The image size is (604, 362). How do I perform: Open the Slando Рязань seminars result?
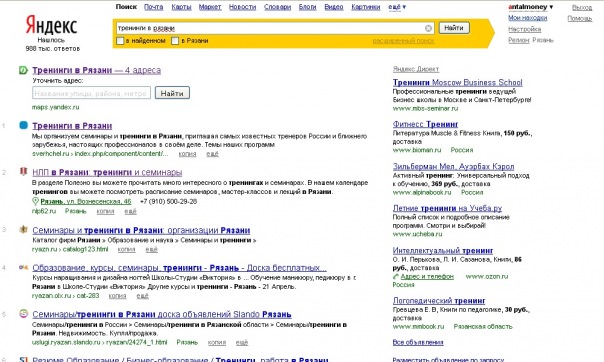[x=162, y=314]
